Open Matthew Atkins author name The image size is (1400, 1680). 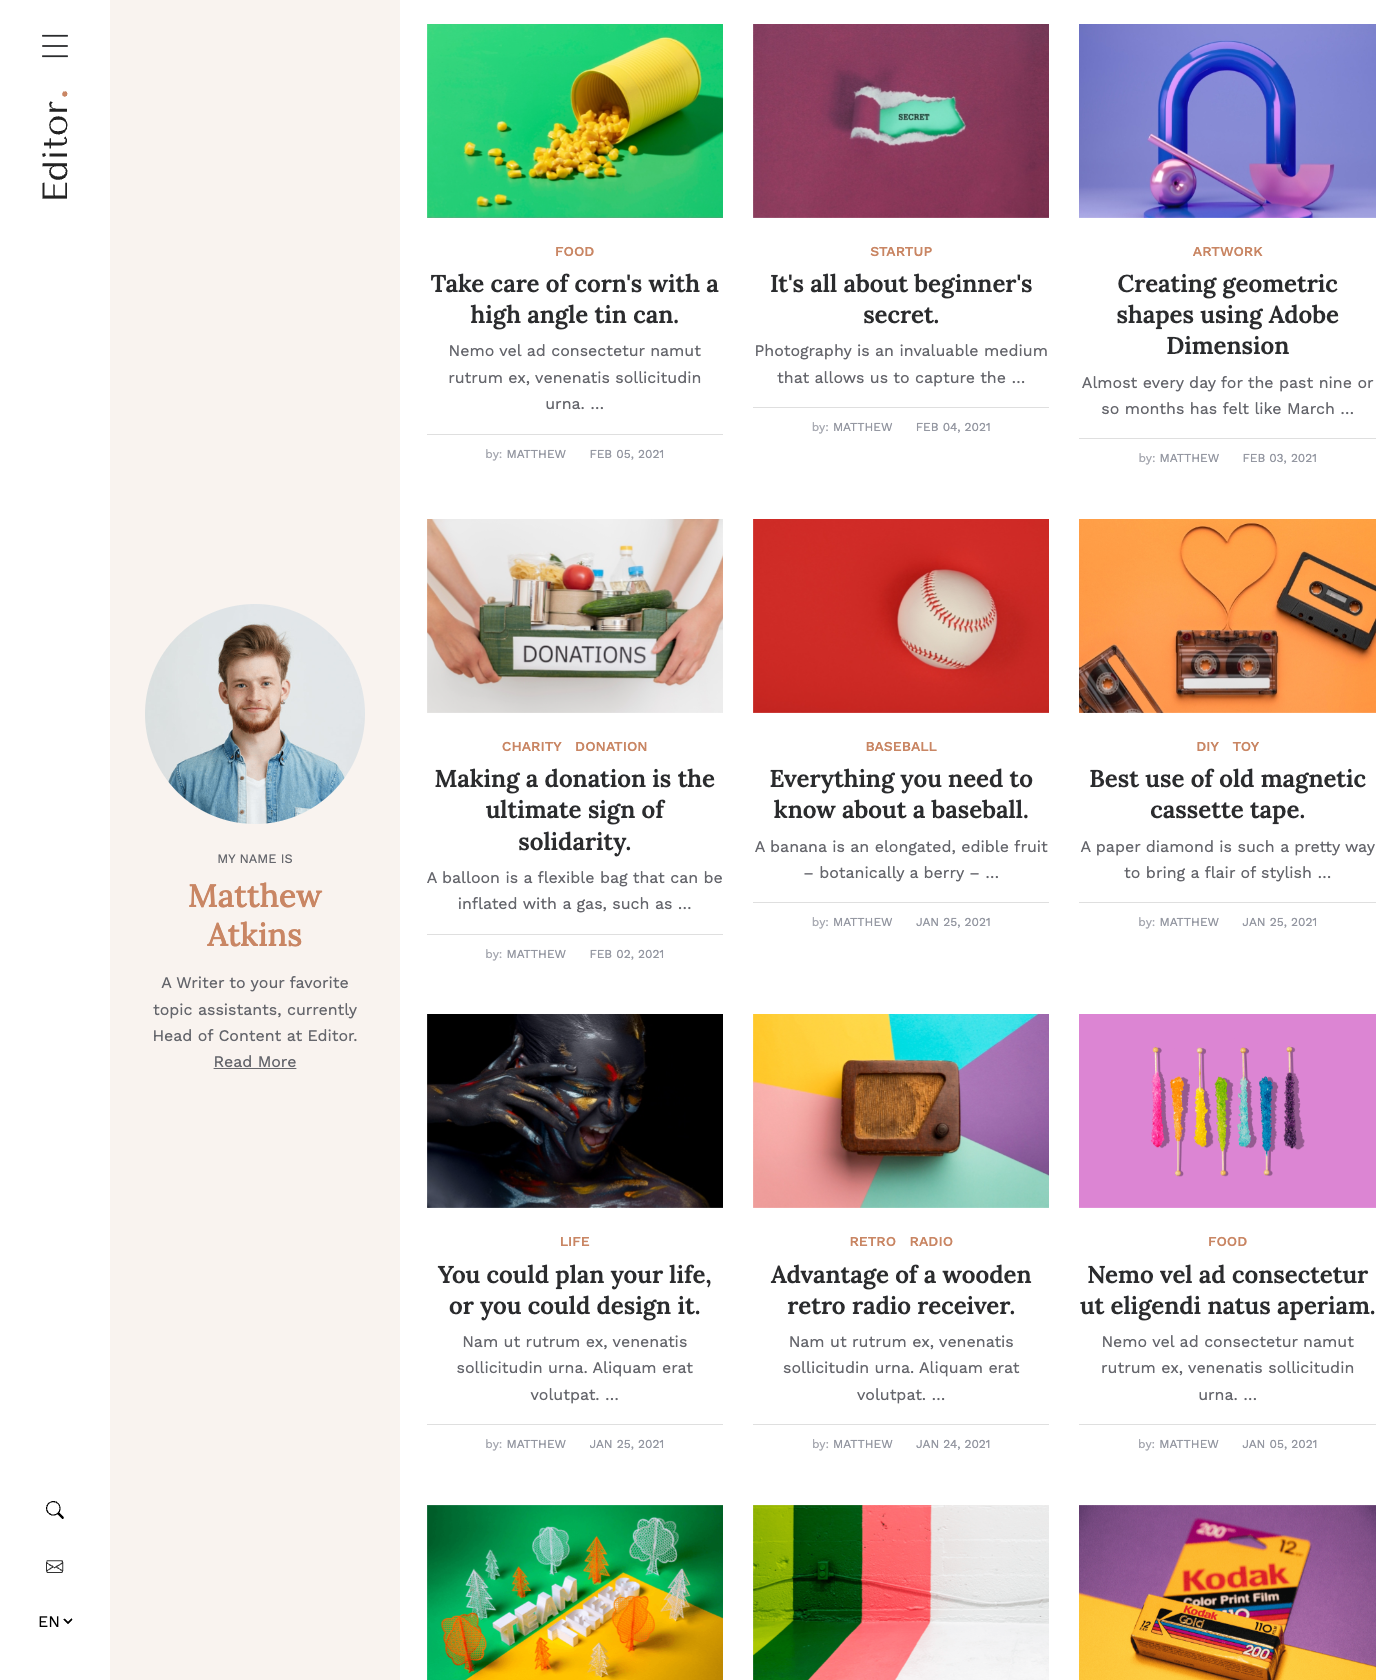[x=255, y=915]
